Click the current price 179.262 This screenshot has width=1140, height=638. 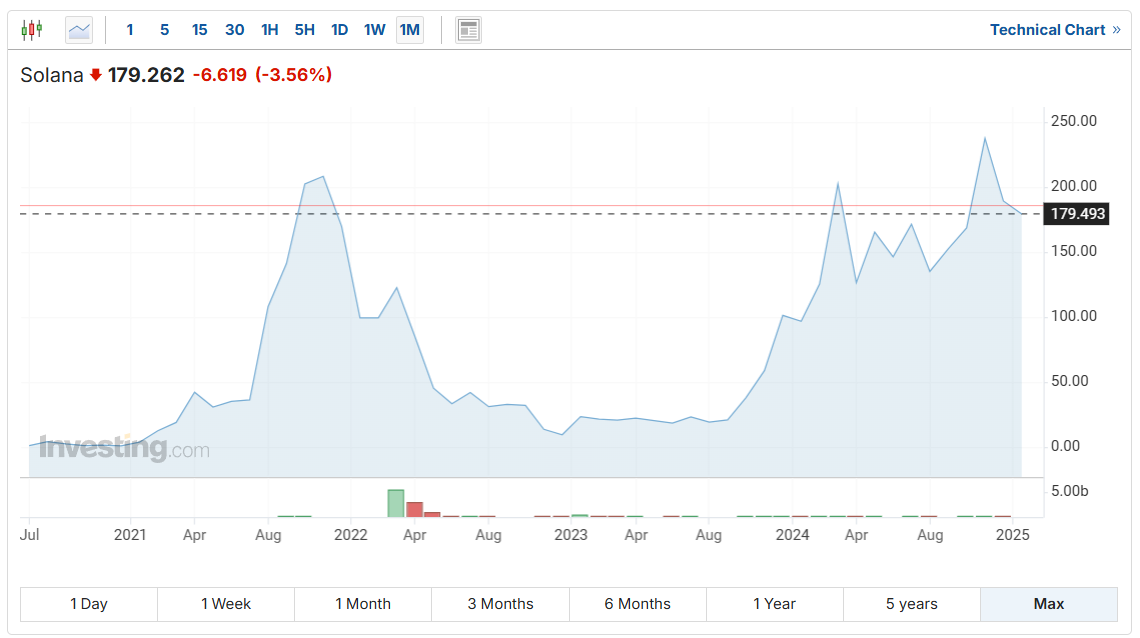[146, 75]
